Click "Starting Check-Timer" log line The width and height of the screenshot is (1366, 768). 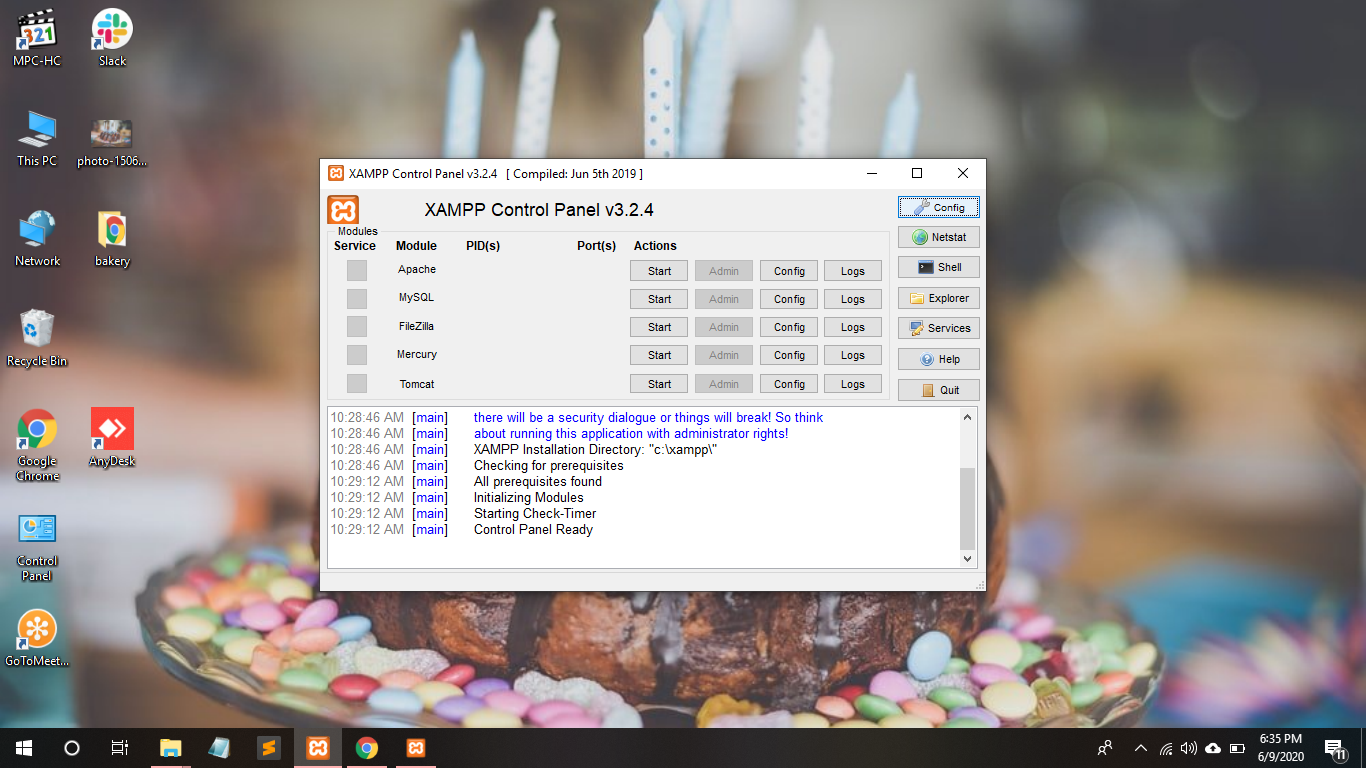[x=535, y=514]
